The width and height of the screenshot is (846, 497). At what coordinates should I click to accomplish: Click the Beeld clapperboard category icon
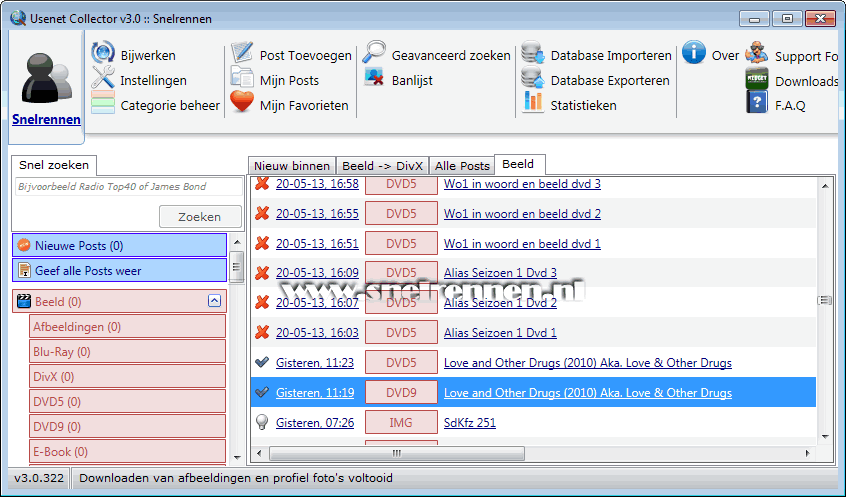point(24,301)
